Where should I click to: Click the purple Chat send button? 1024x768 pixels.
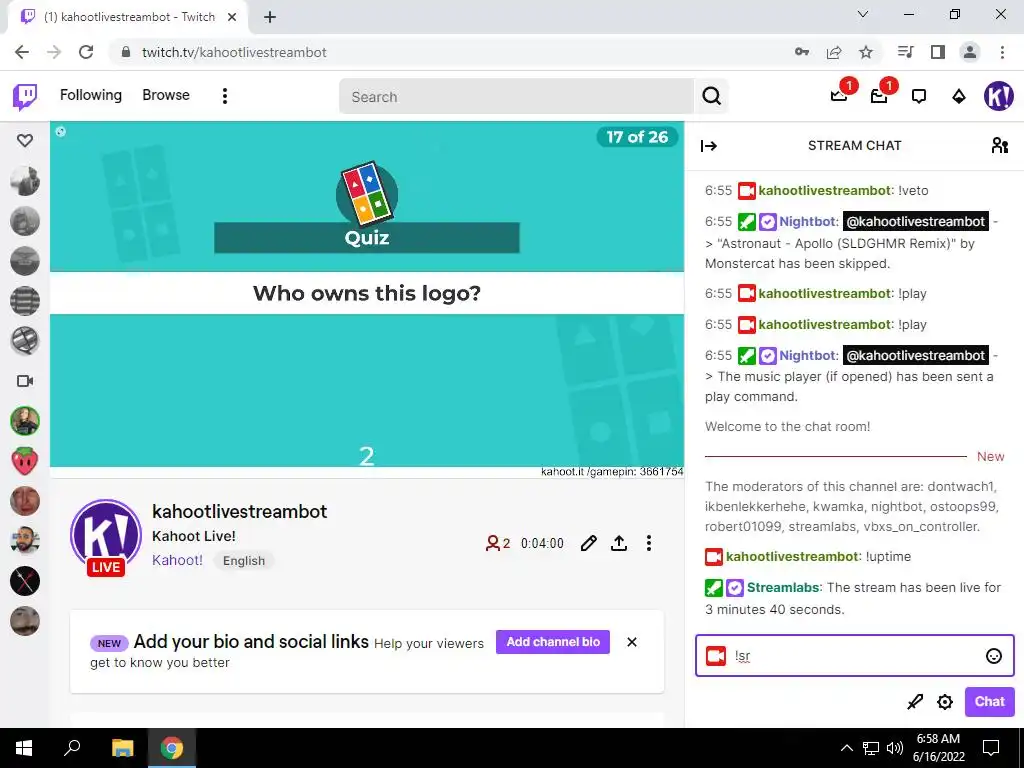(x=989, y=702)
